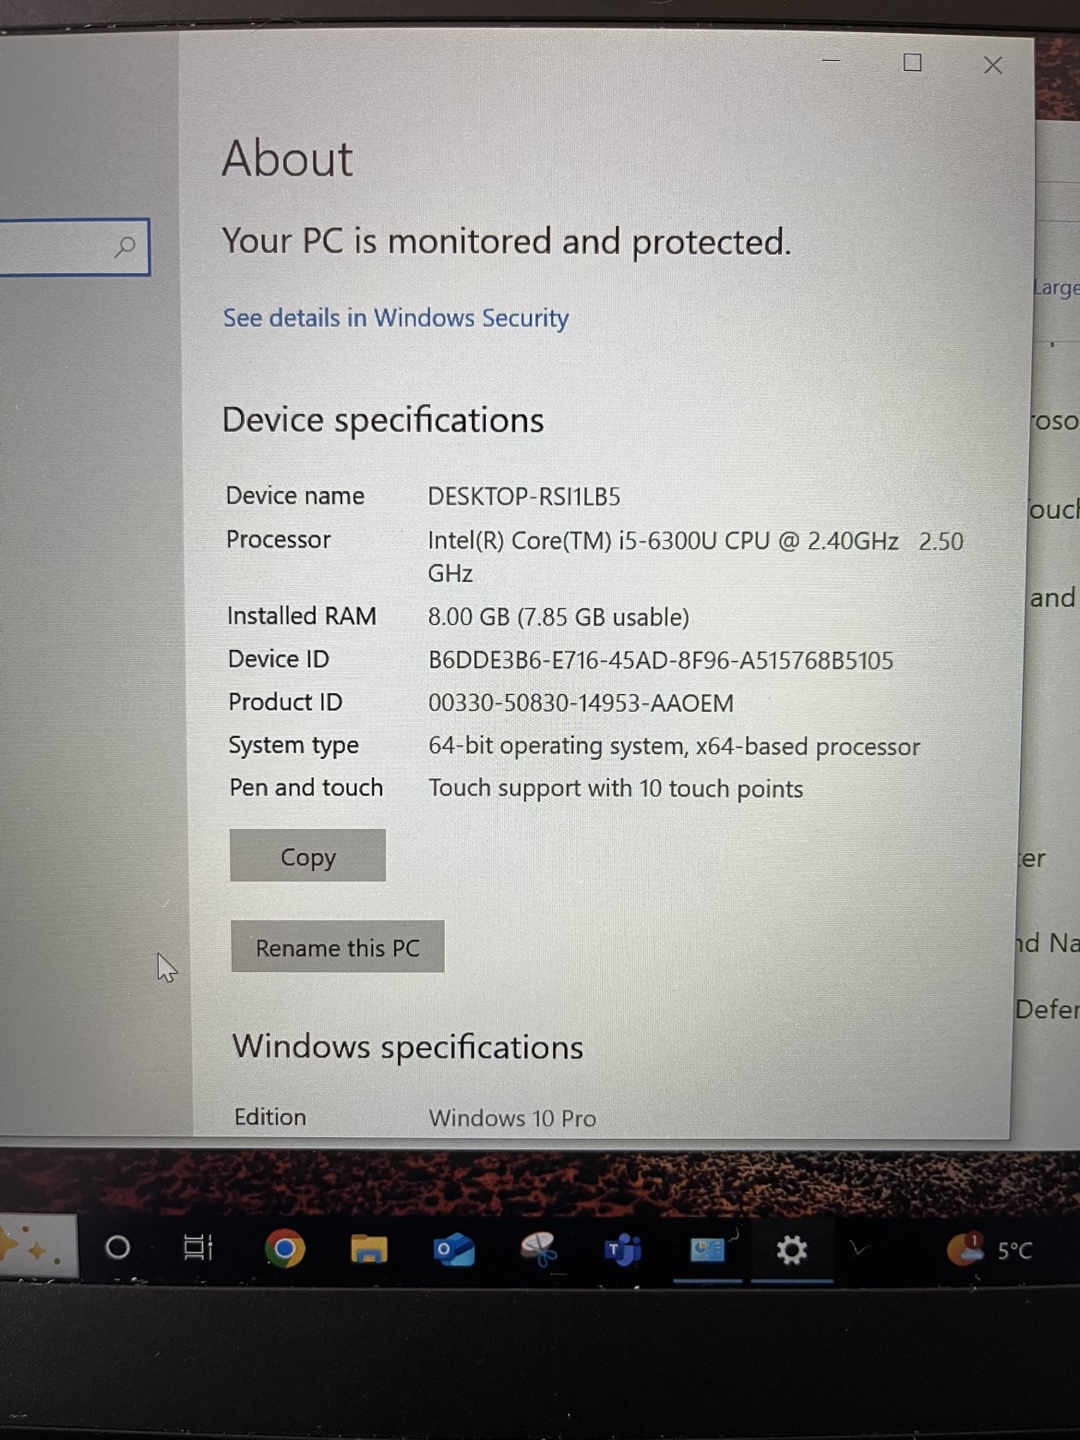The width and height of the screenshot is (1080, 1440).
Task: Click the 8.00 GB installed RAM value
Action: (x=559, y=617)
